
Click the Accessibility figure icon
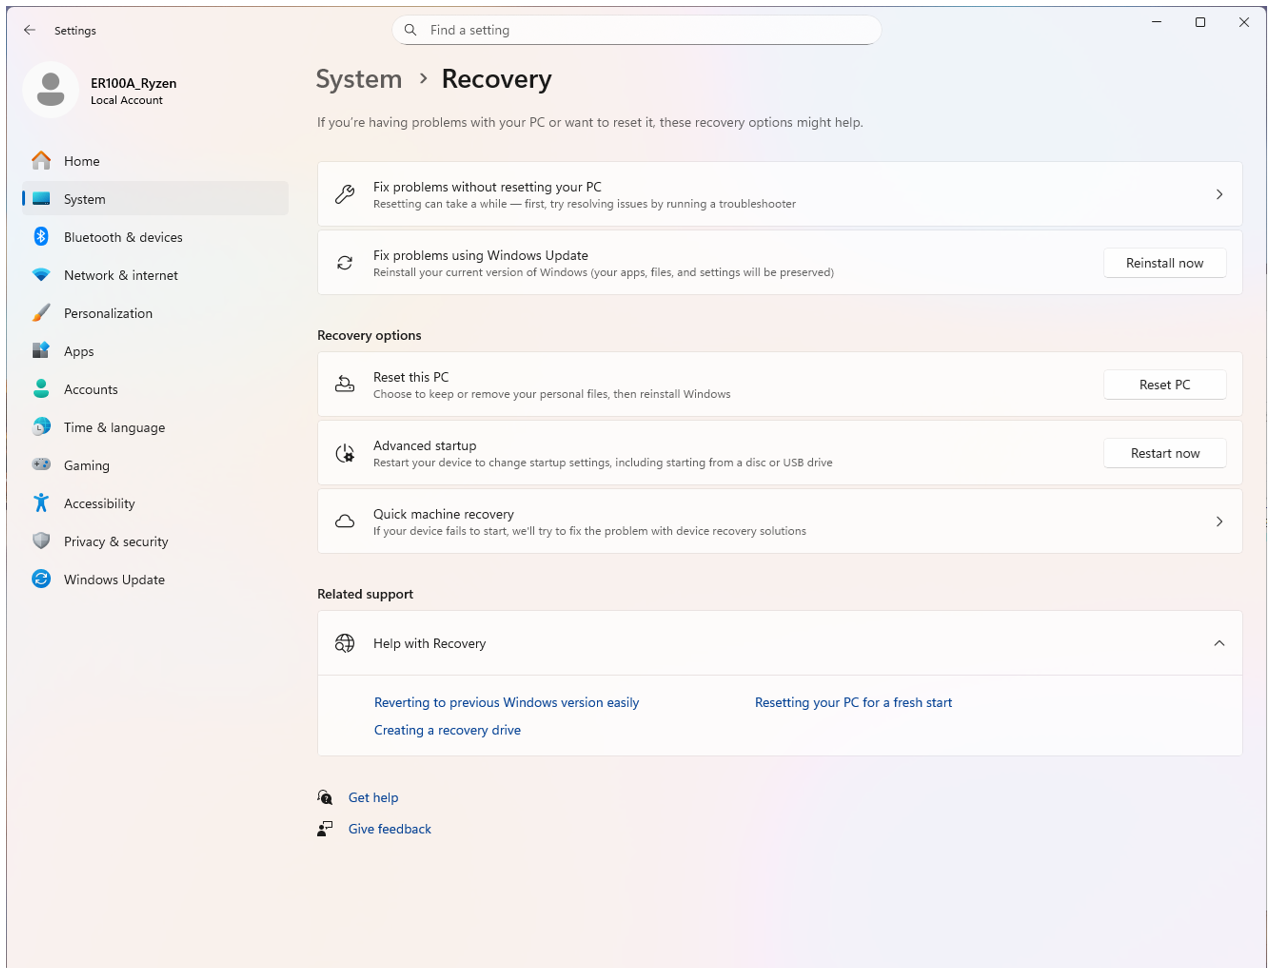[41, 503]
